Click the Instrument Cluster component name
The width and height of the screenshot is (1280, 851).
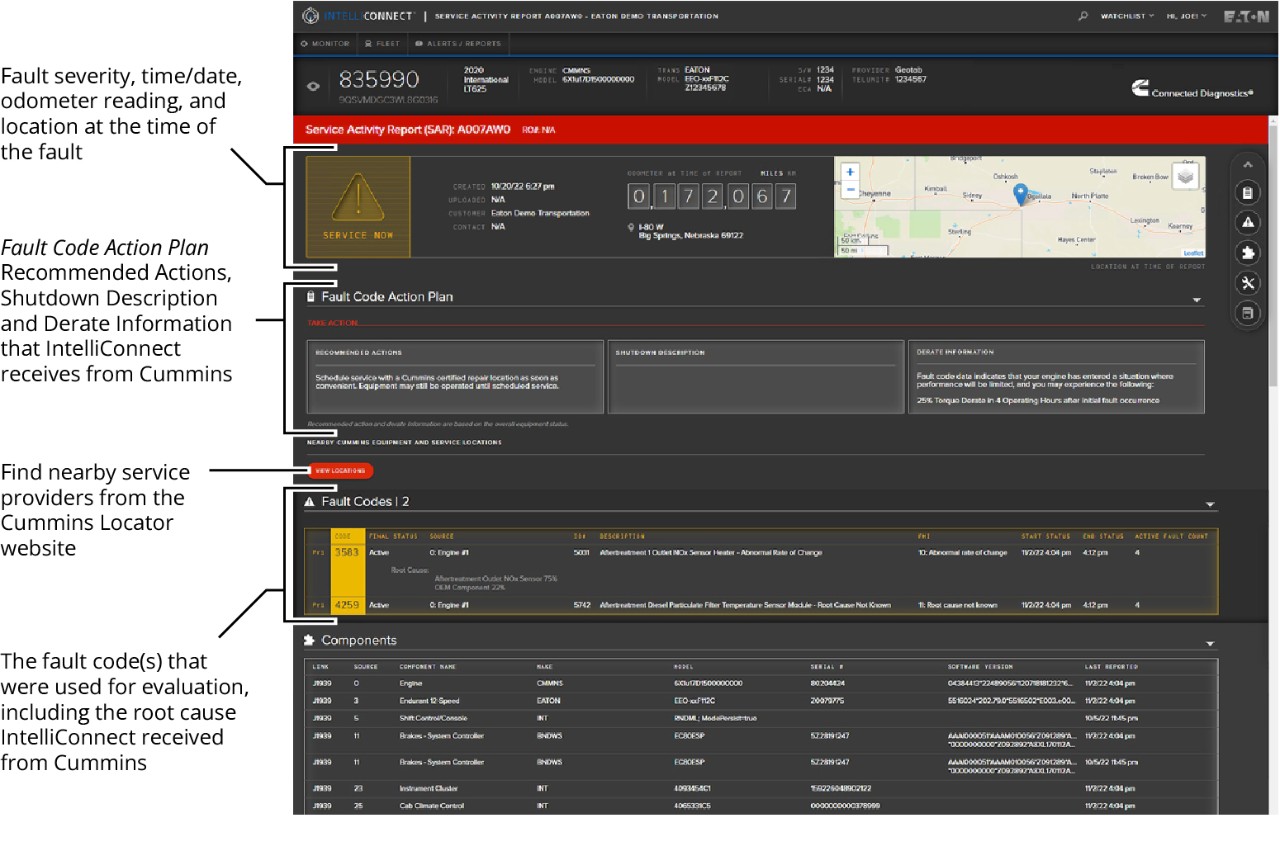coord(430,788)
